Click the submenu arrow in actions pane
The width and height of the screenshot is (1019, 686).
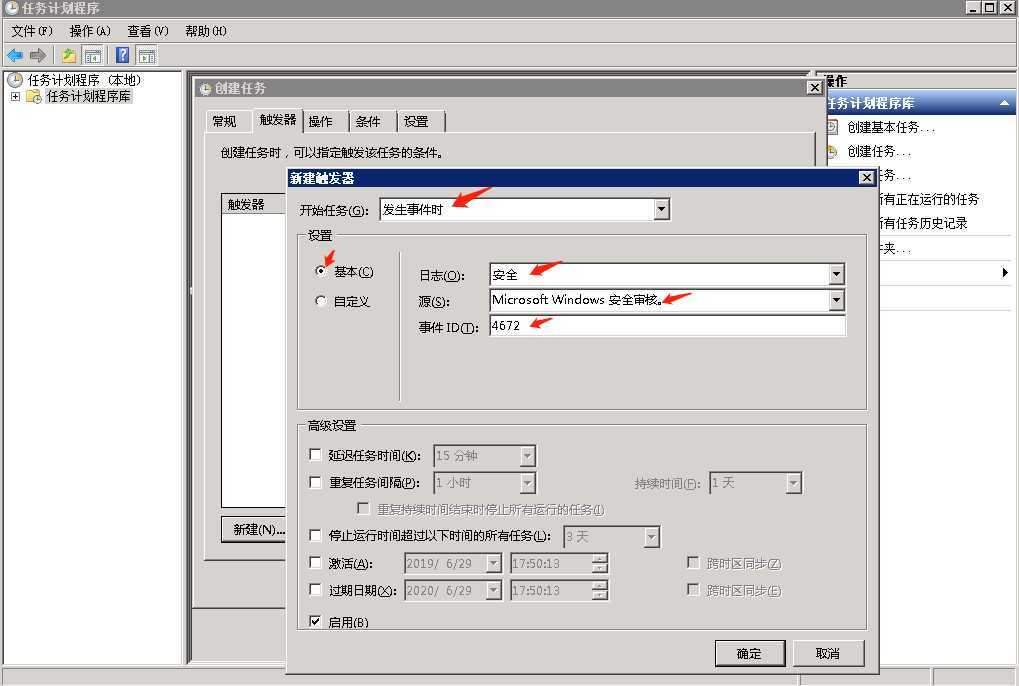(x=1005, y=273)
